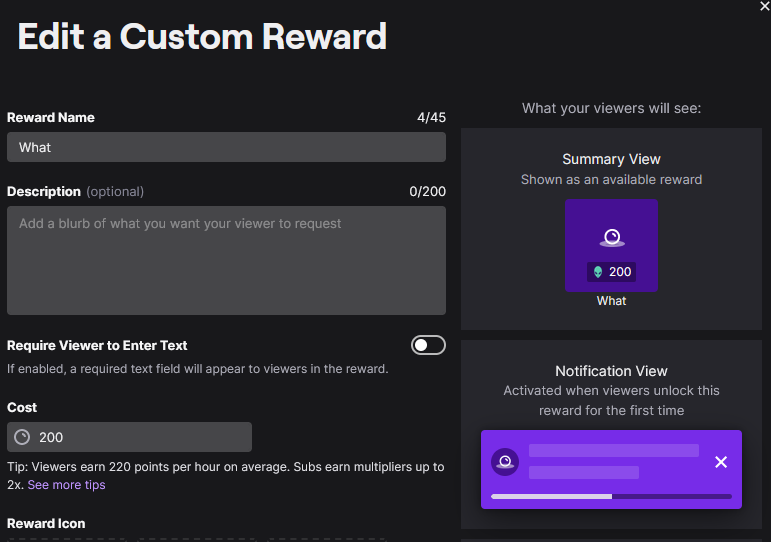Click the notification progress bar
The height and width of the screenshot is (542, 771).
coord(611,496)
